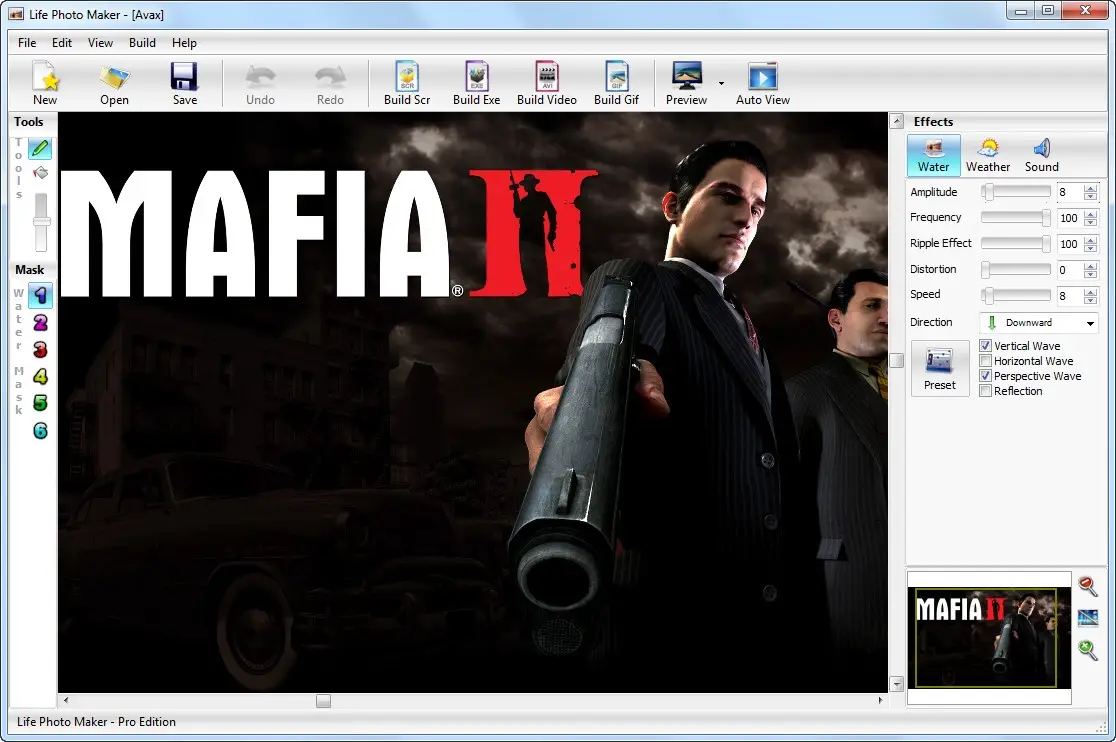
Task: Click canvas horizontal scrollbar right arrow
Action: 880,701
